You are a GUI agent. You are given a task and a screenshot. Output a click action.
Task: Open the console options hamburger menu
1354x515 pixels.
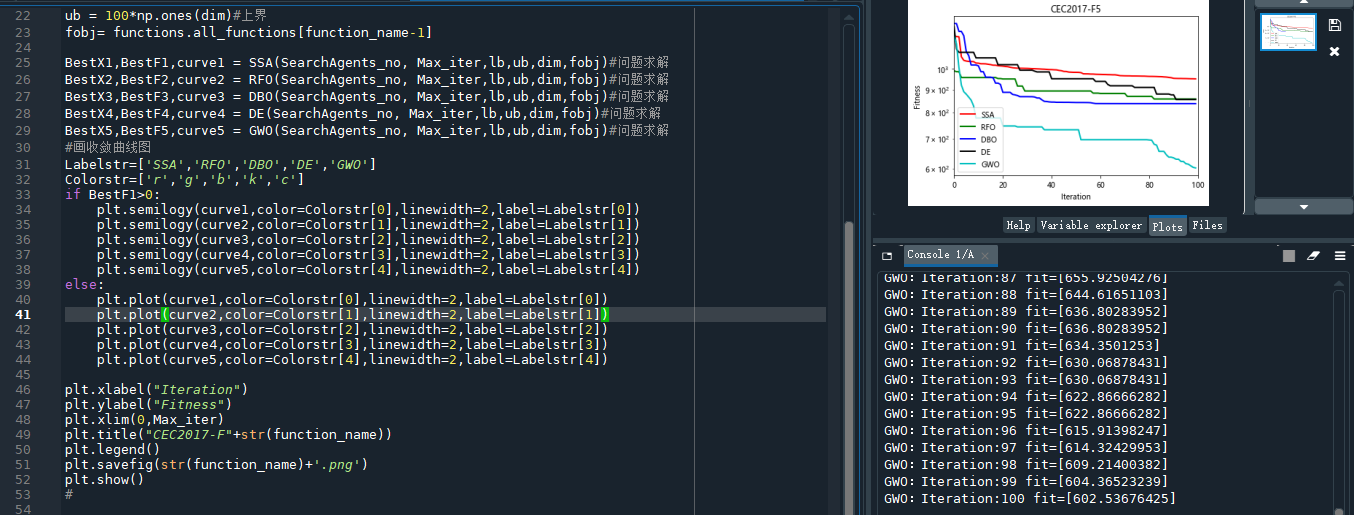1338,256
